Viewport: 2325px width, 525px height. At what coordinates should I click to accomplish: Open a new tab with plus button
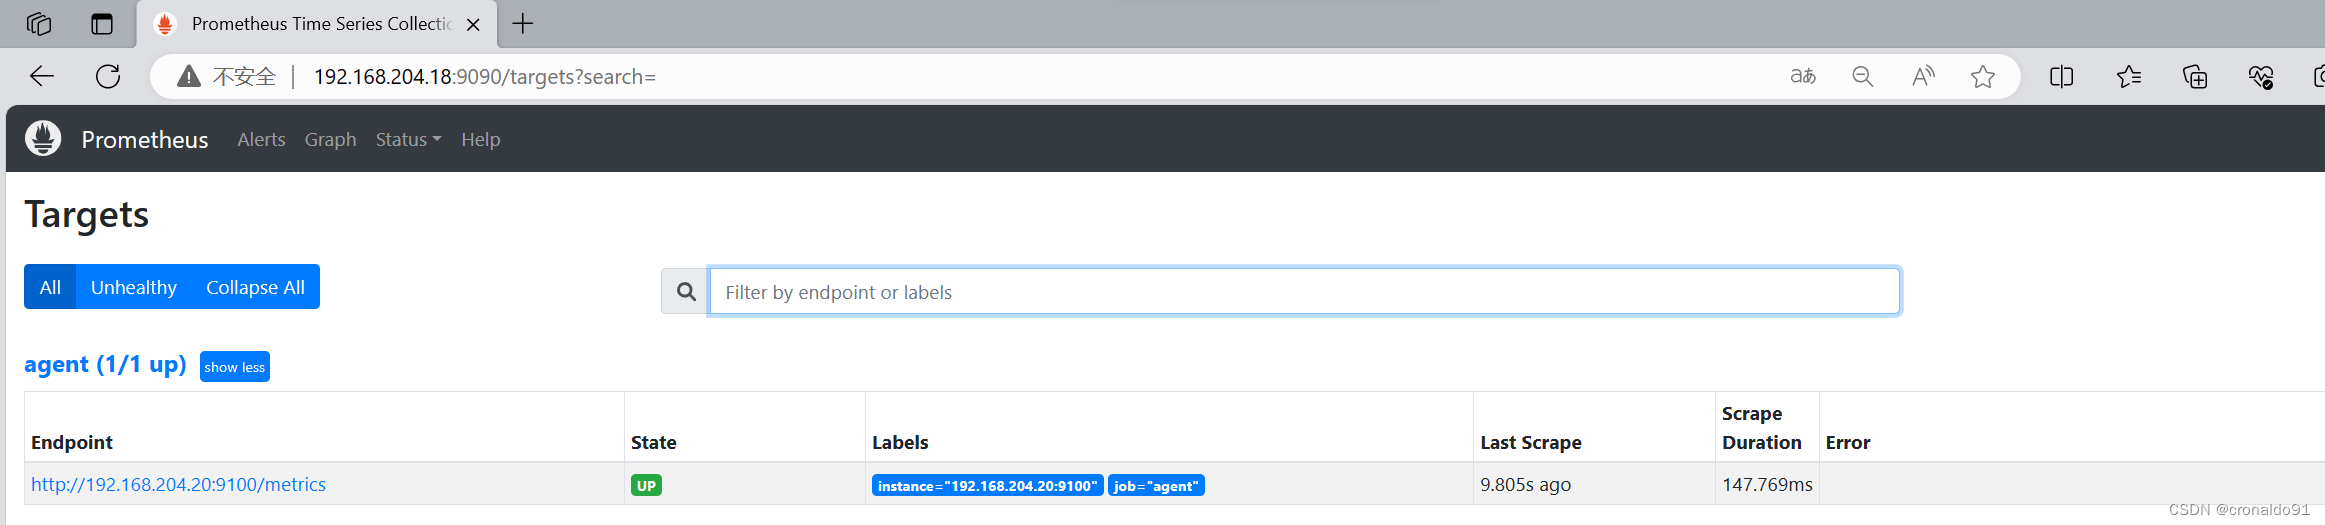tap(523, 23)
